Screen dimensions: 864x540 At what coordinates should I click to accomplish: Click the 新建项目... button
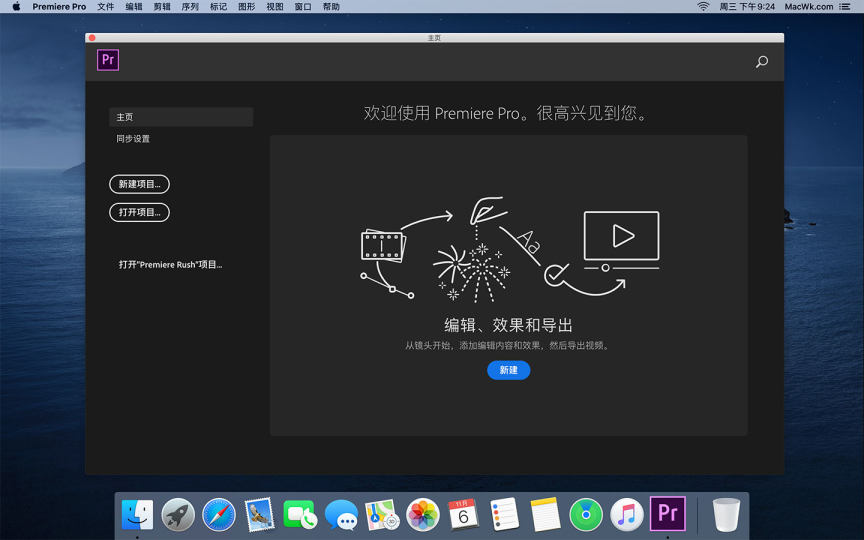click(x=139, y=184)
